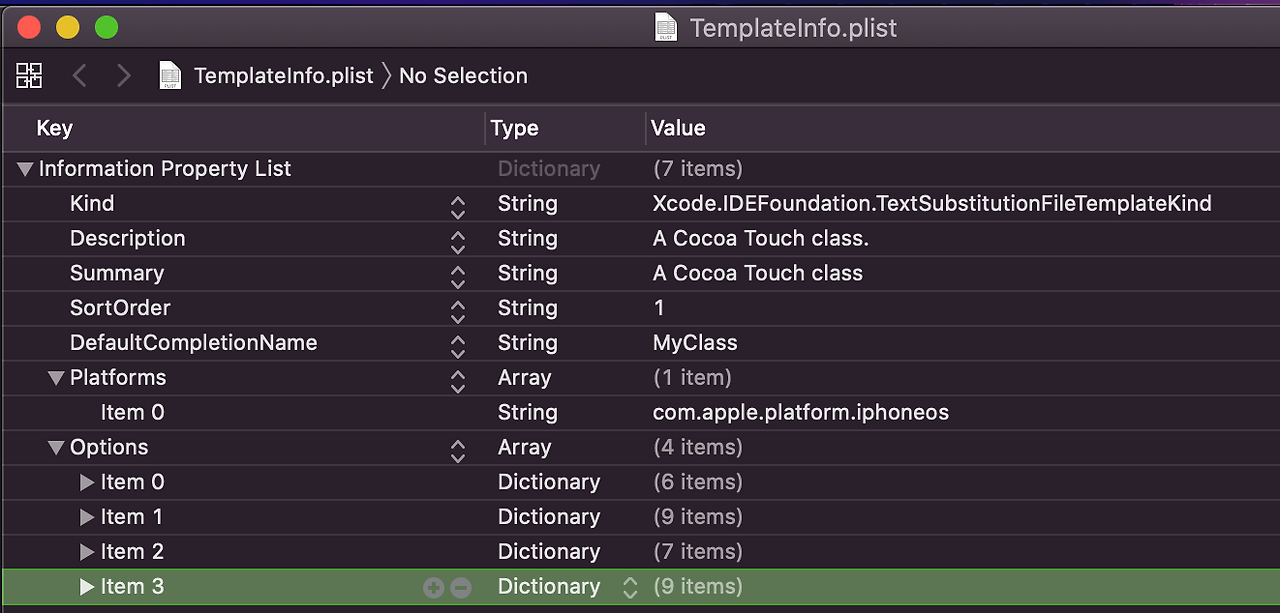Select the Kind key
Viewport: 1280px width, 613px height.
coord(92,204)
